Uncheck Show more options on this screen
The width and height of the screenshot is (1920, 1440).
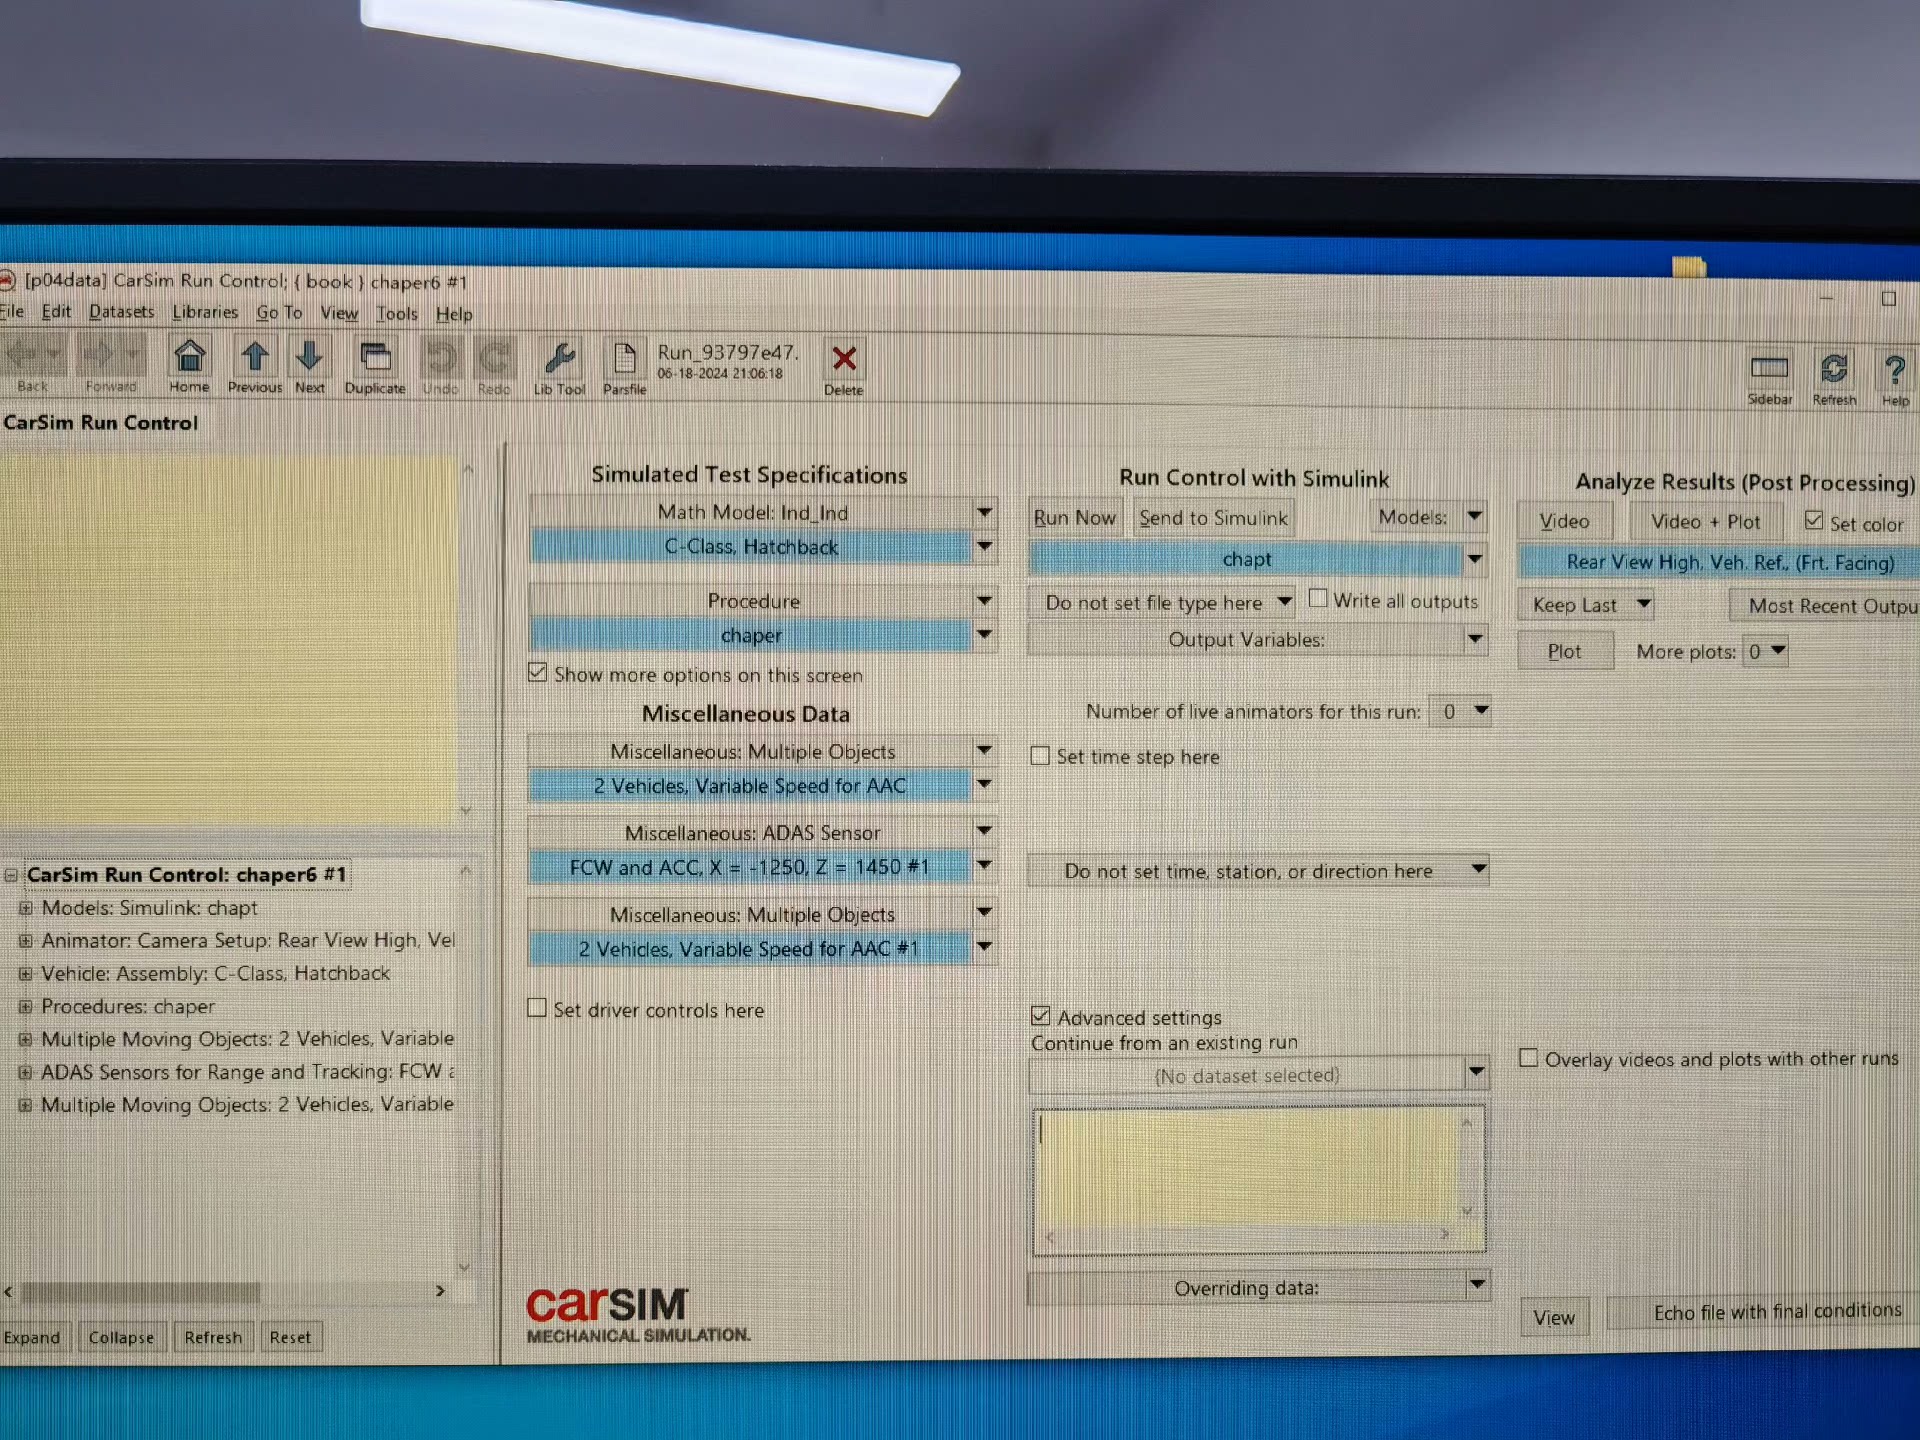pyautogui.click(x=538, y=673)
